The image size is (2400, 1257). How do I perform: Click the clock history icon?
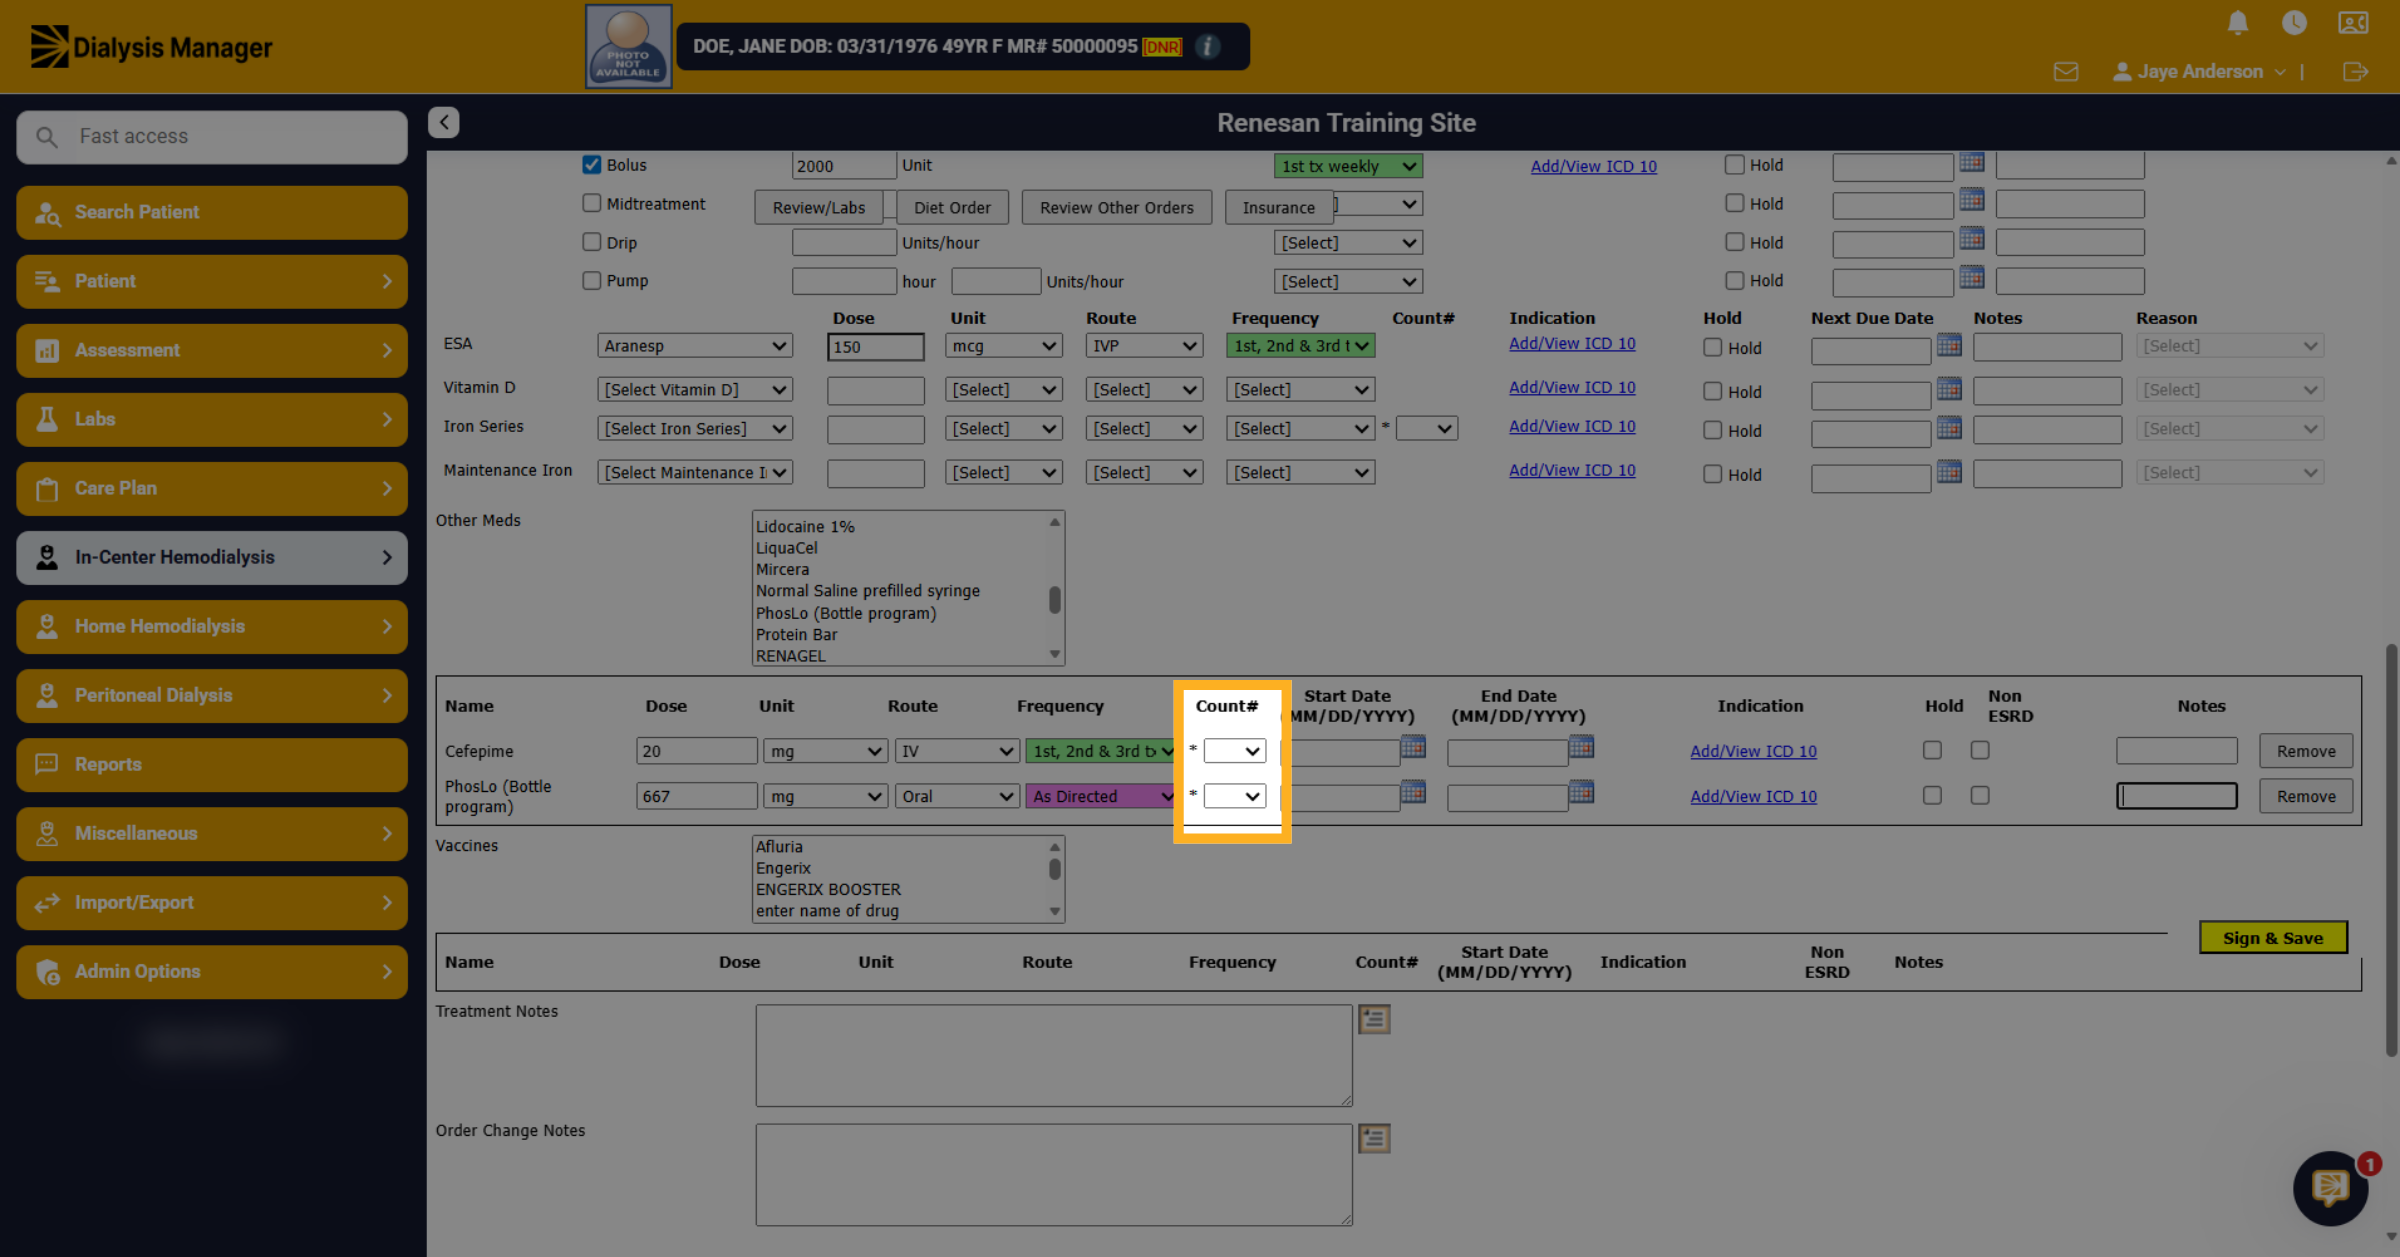(2294, 22)
